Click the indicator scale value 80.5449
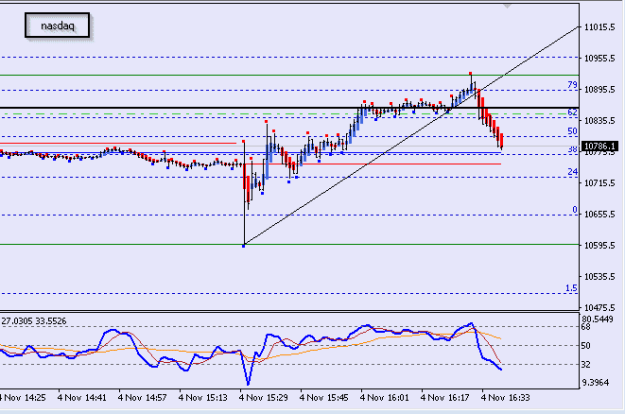This screenshot has width=625, height=414. point(597,319)
